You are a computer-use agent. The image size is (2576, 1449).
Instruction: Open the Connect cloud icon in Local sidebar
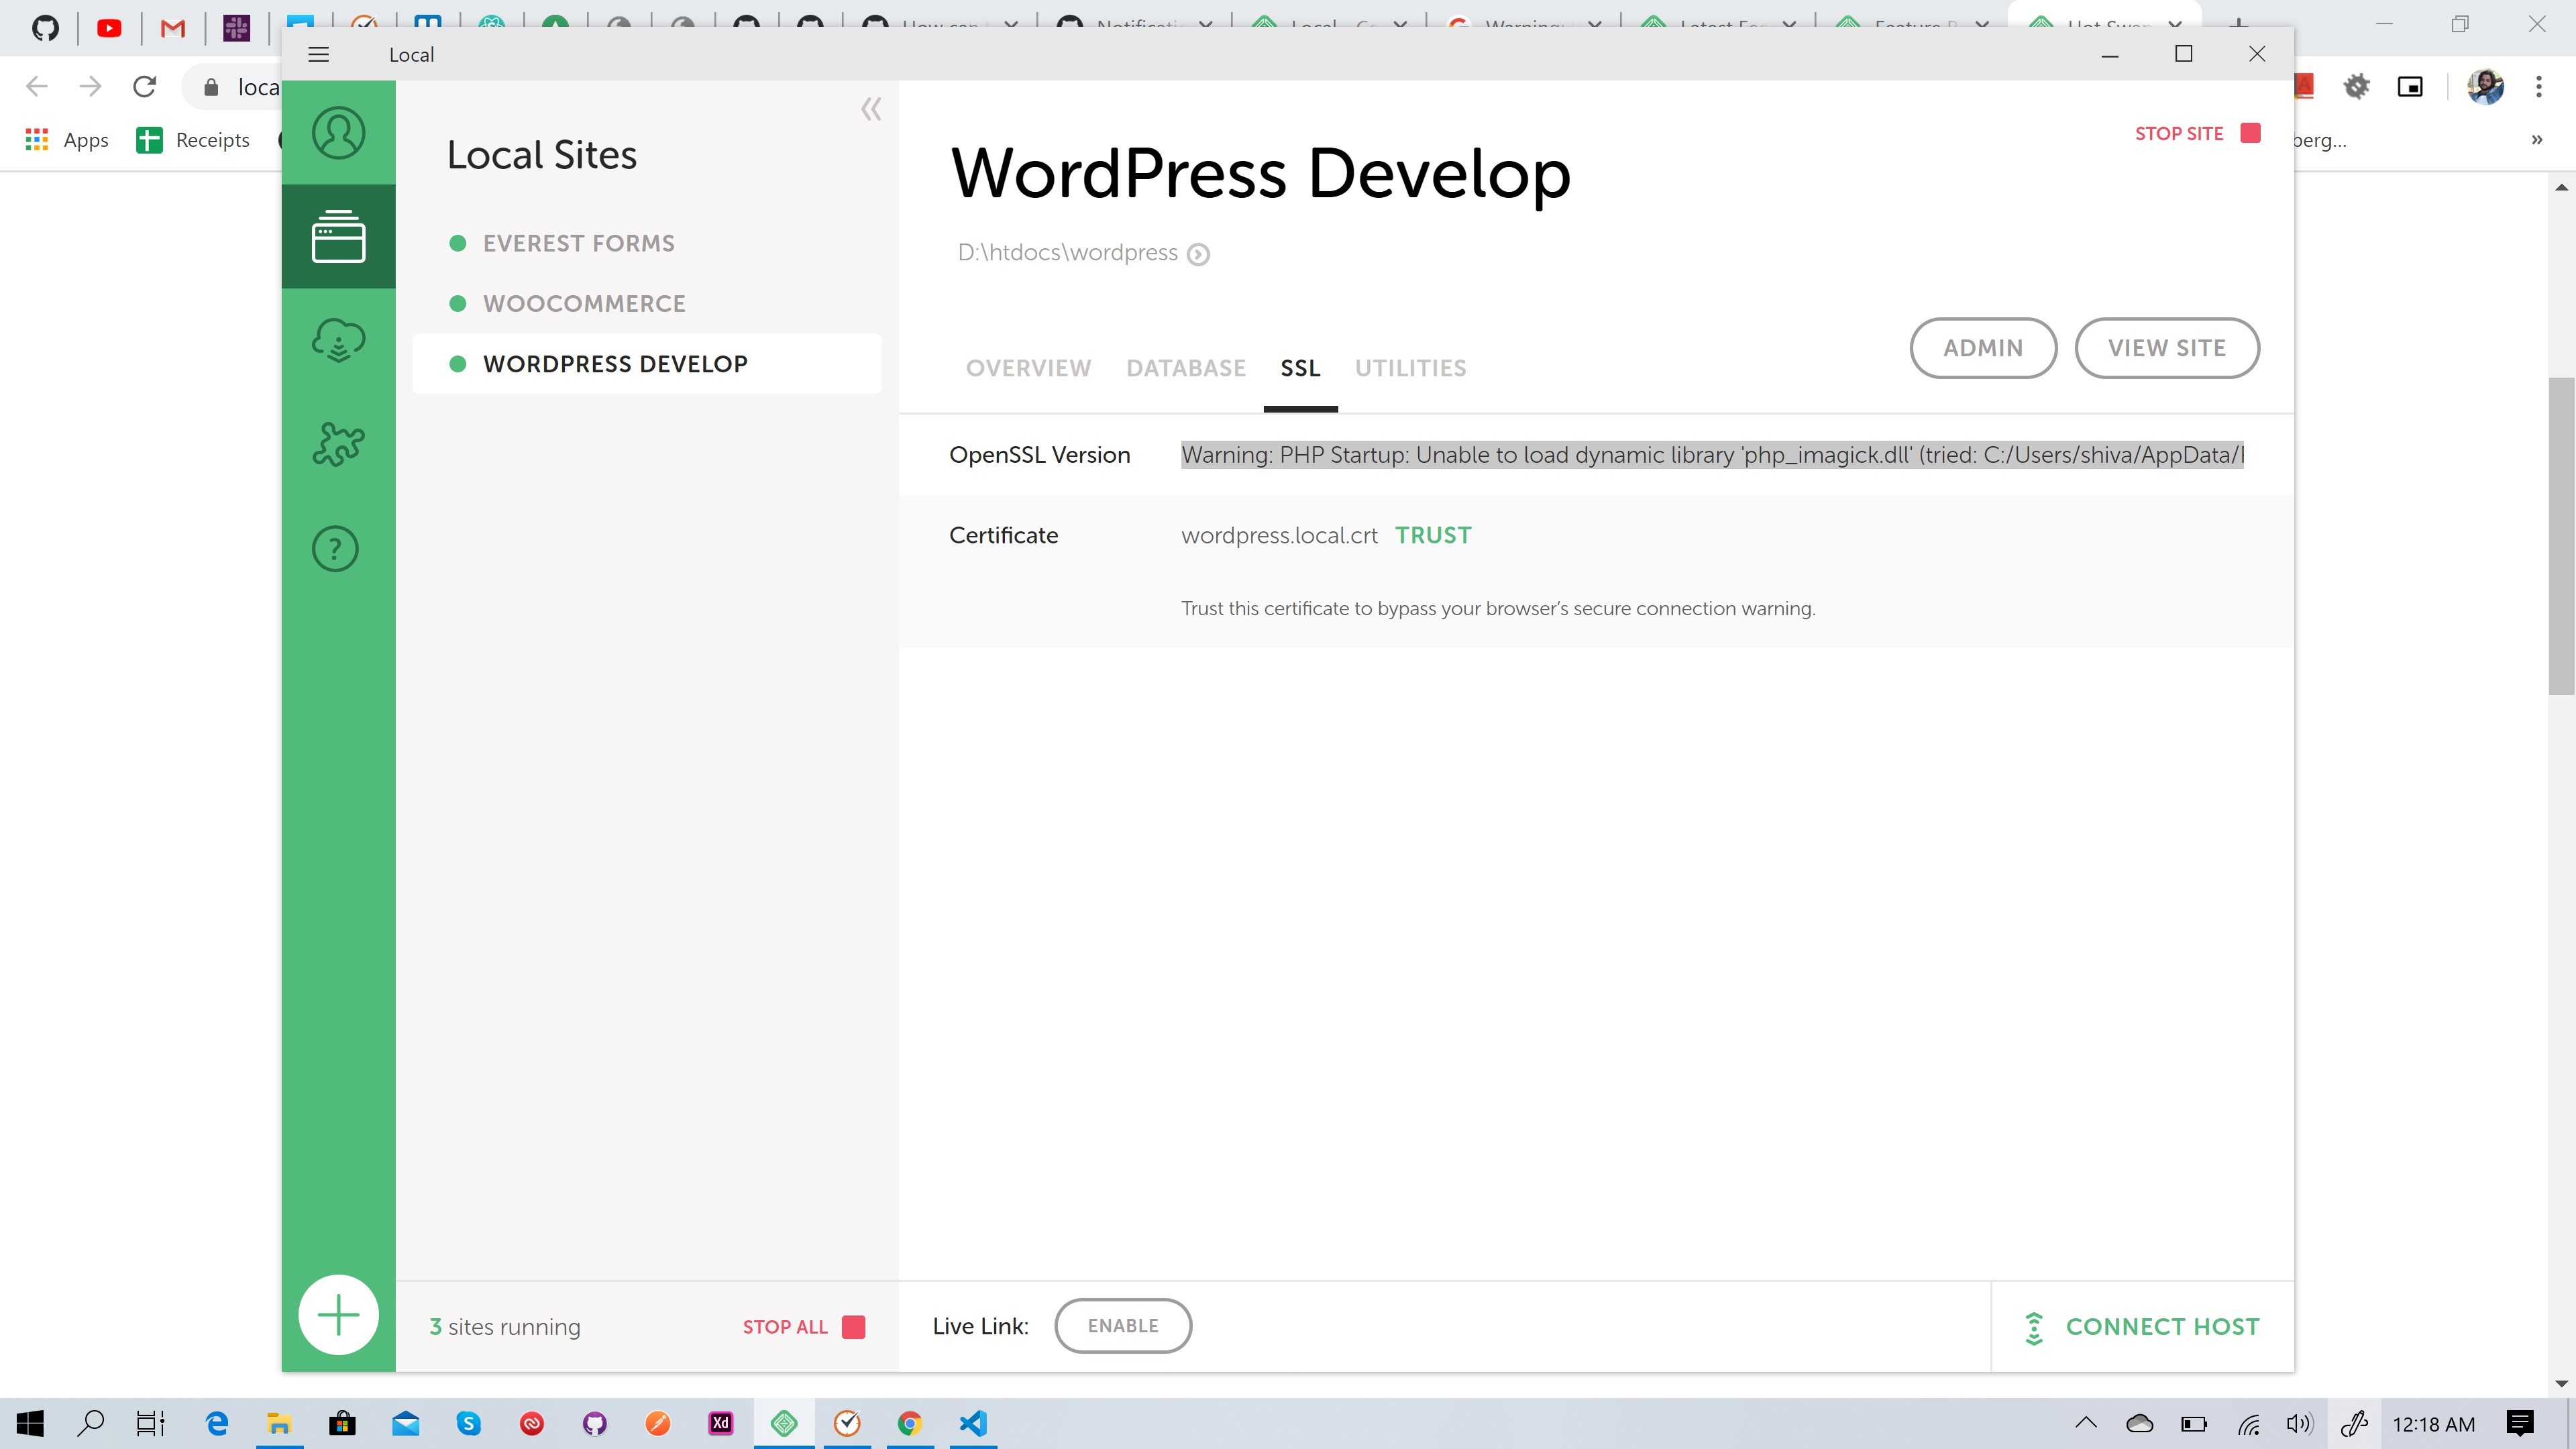click(x=338, y=340)
